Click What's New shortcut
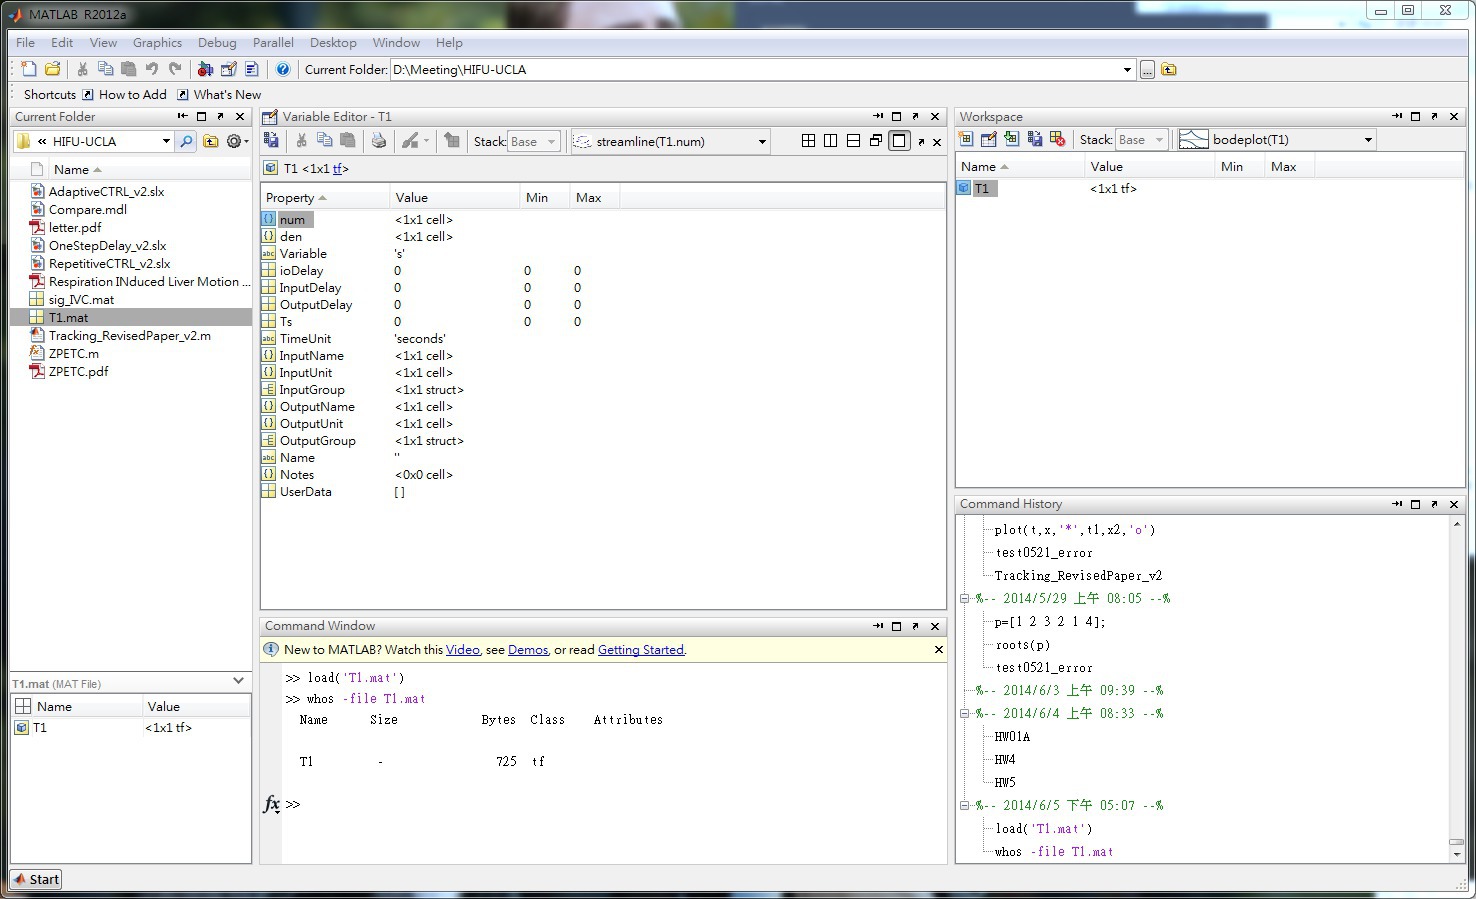 [218, 95]
